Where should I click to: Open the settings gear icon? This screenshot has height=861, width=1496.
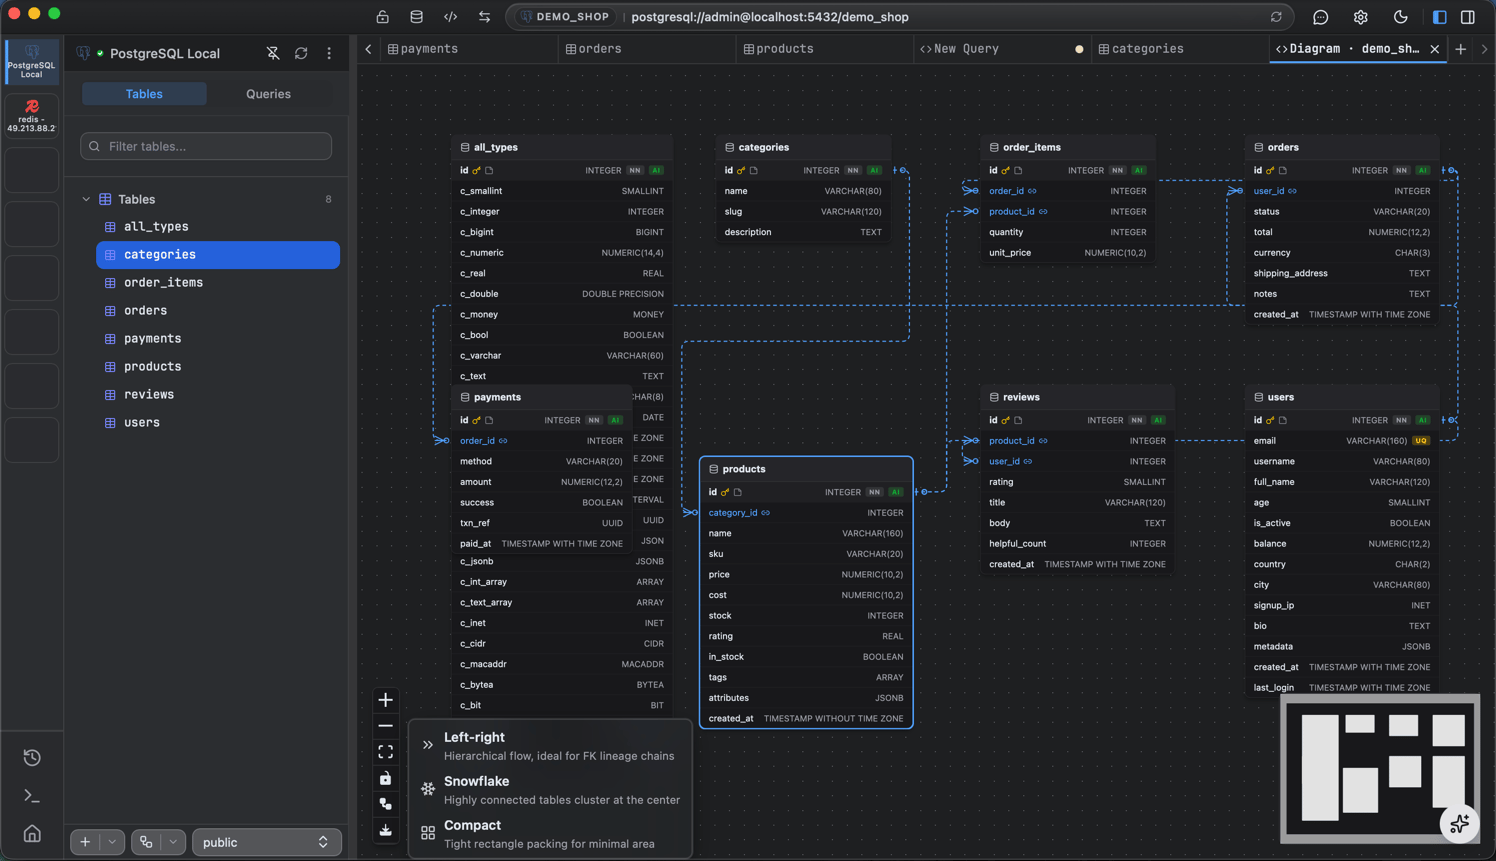(x=1360, y=17)
